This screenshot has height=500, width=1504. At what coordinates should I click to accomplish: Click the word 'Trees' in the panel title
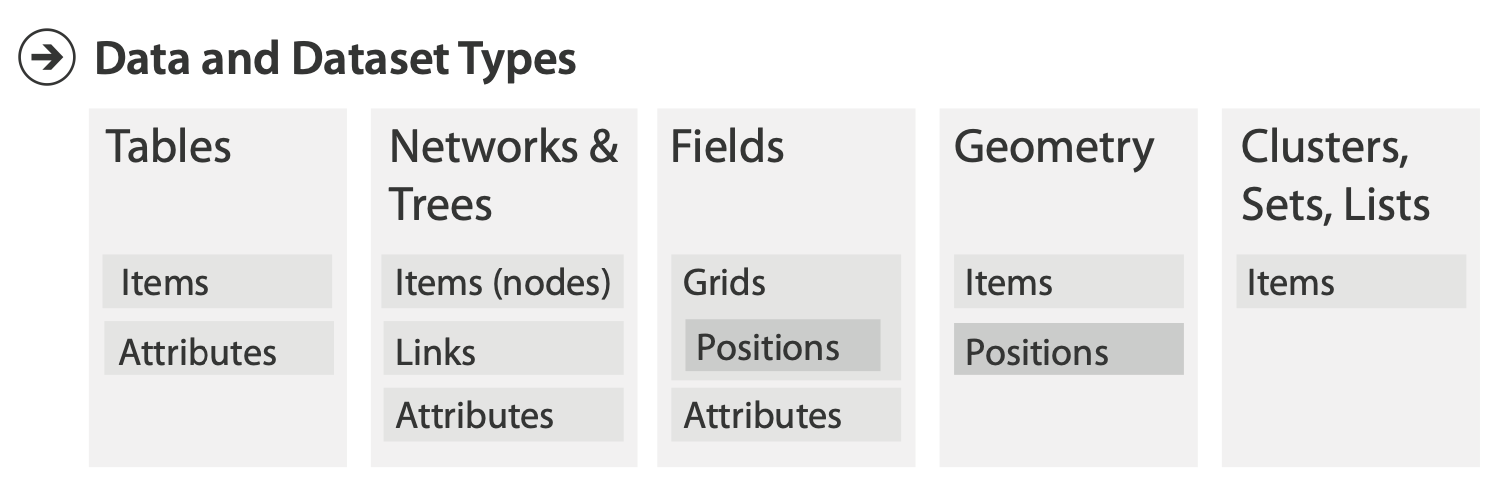(441, 204)
